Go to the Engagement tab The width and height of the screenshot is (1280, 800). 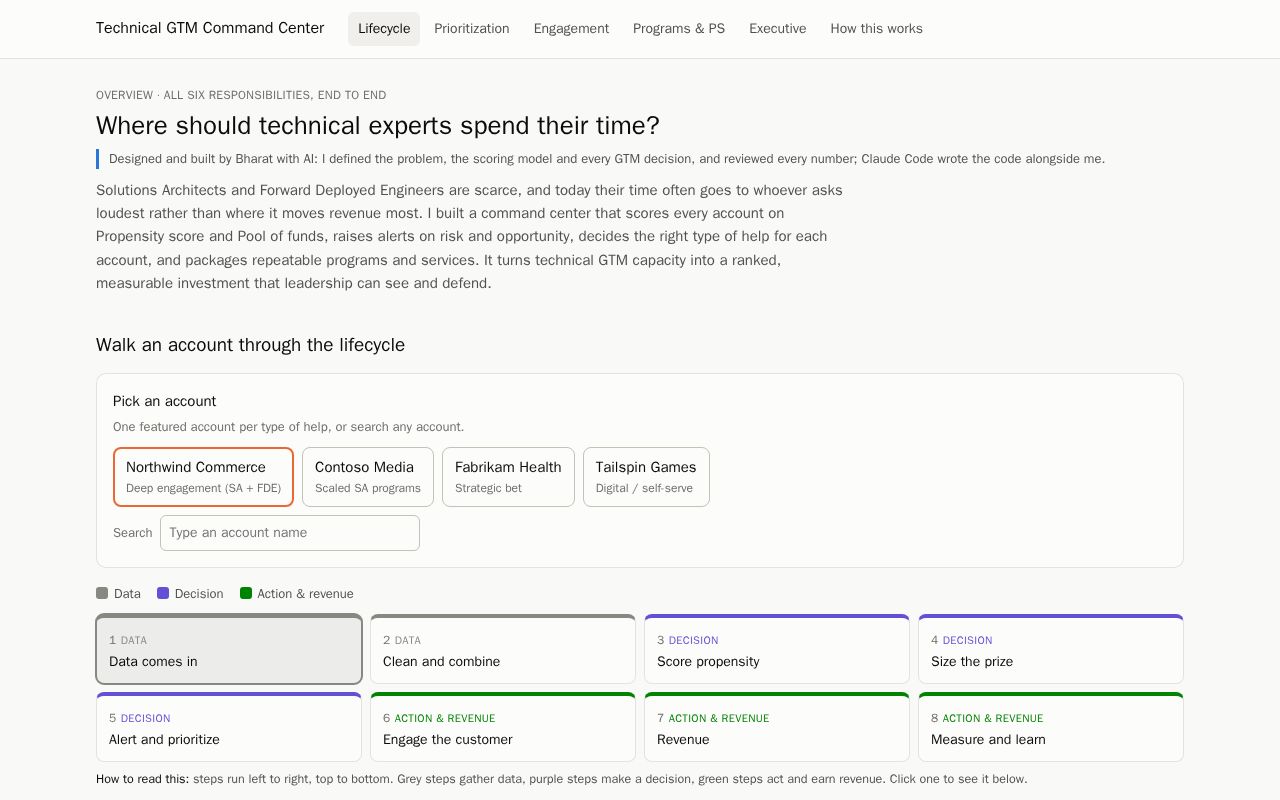tap(571, 29)
